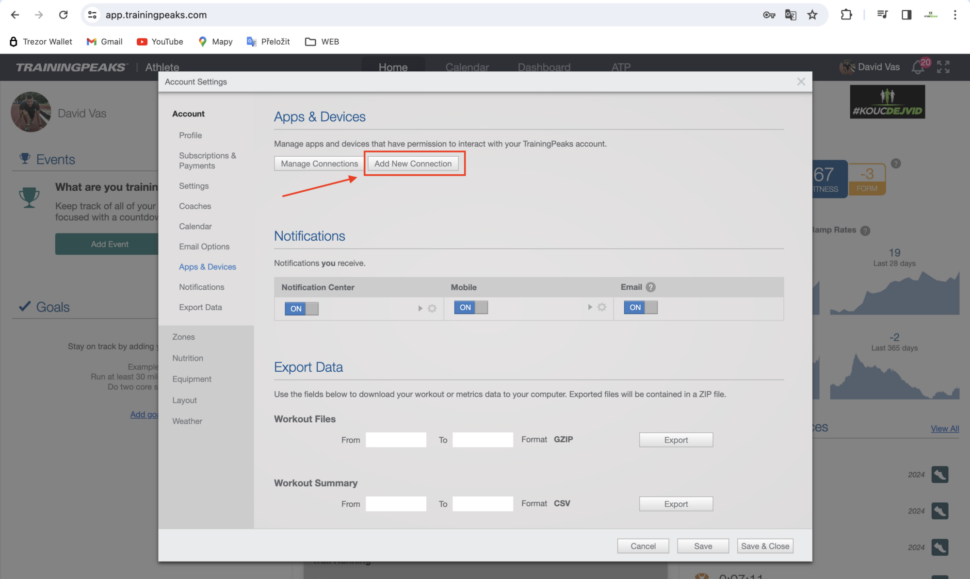Select Subscriptions & Payments in the sidebar
970x579 pixels.
tap(207, 160)
